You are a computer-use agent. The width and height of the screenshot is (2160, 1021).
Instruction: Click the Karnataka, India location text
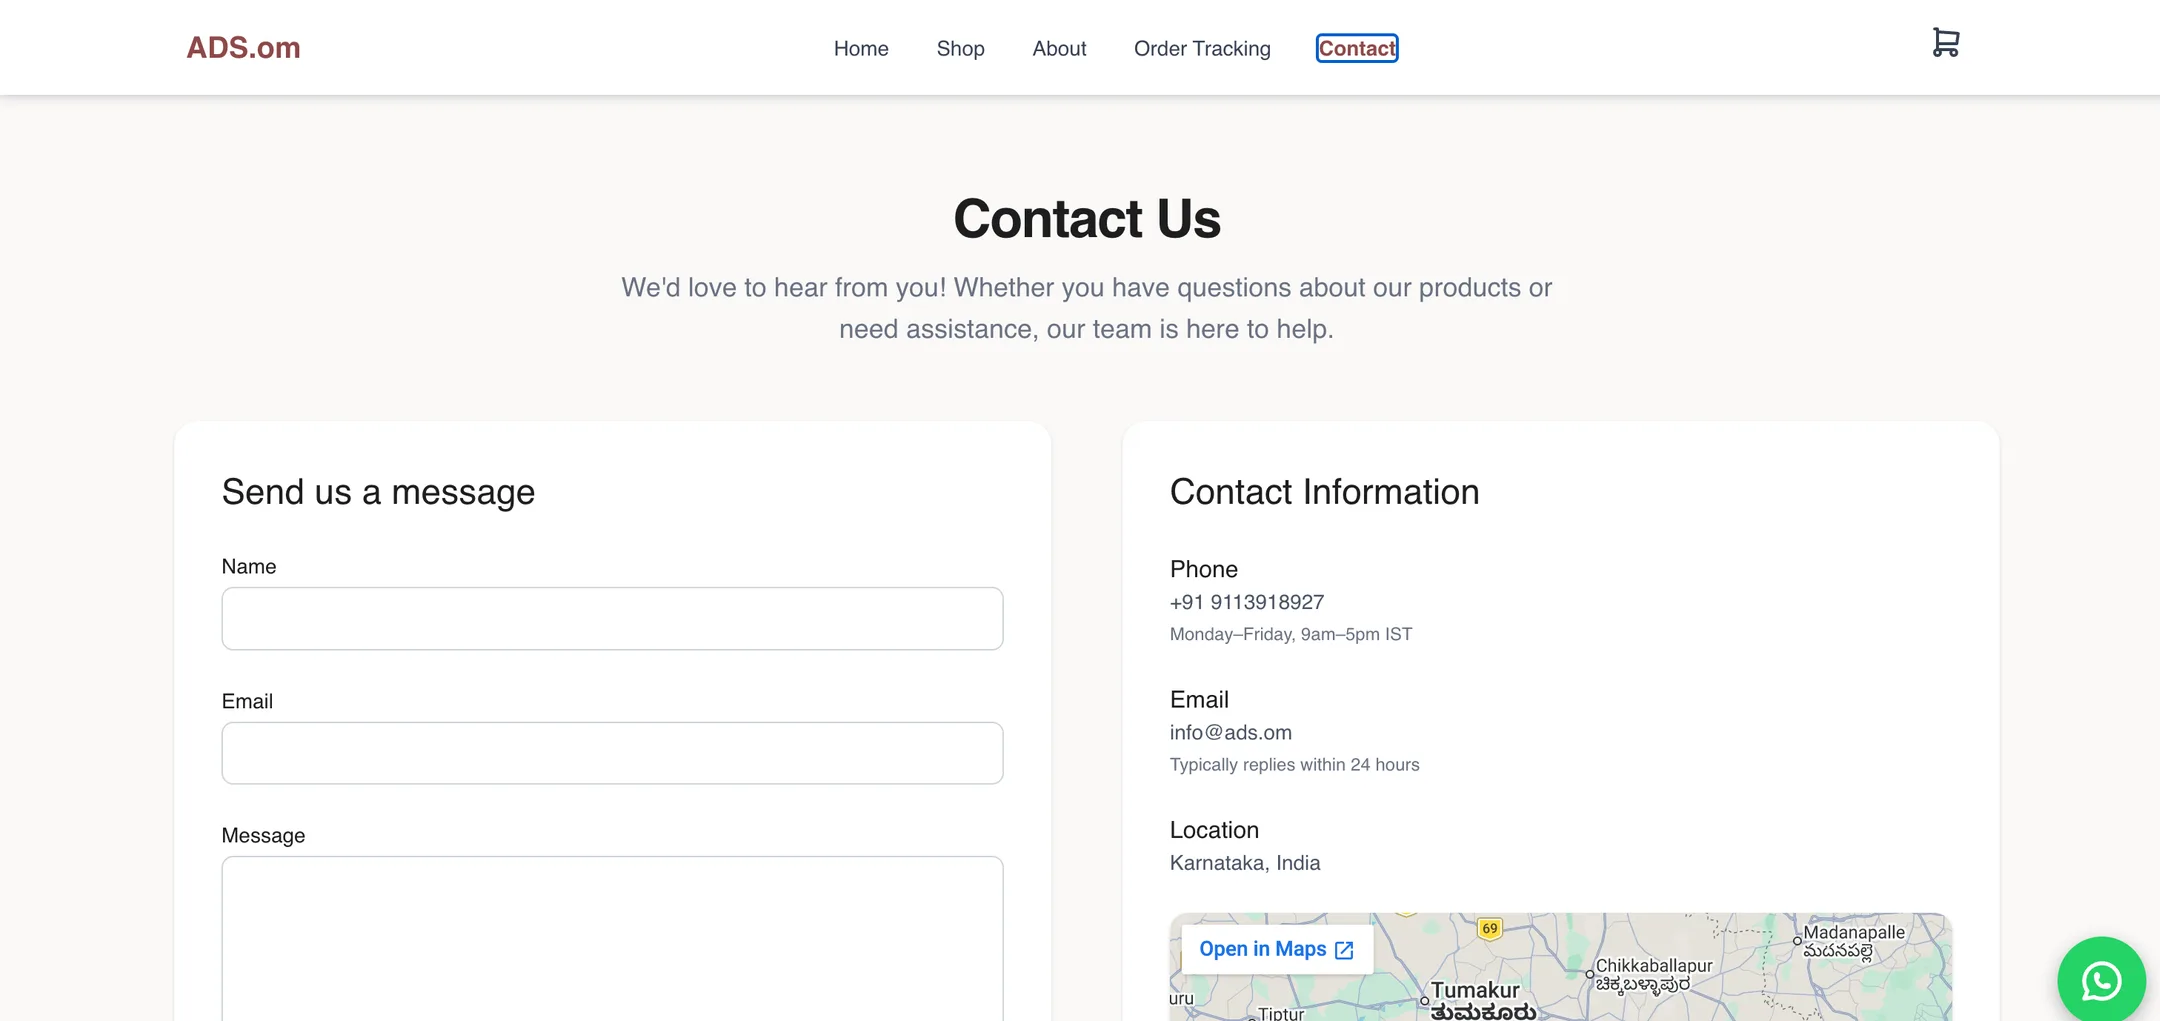pos(1245,862)
